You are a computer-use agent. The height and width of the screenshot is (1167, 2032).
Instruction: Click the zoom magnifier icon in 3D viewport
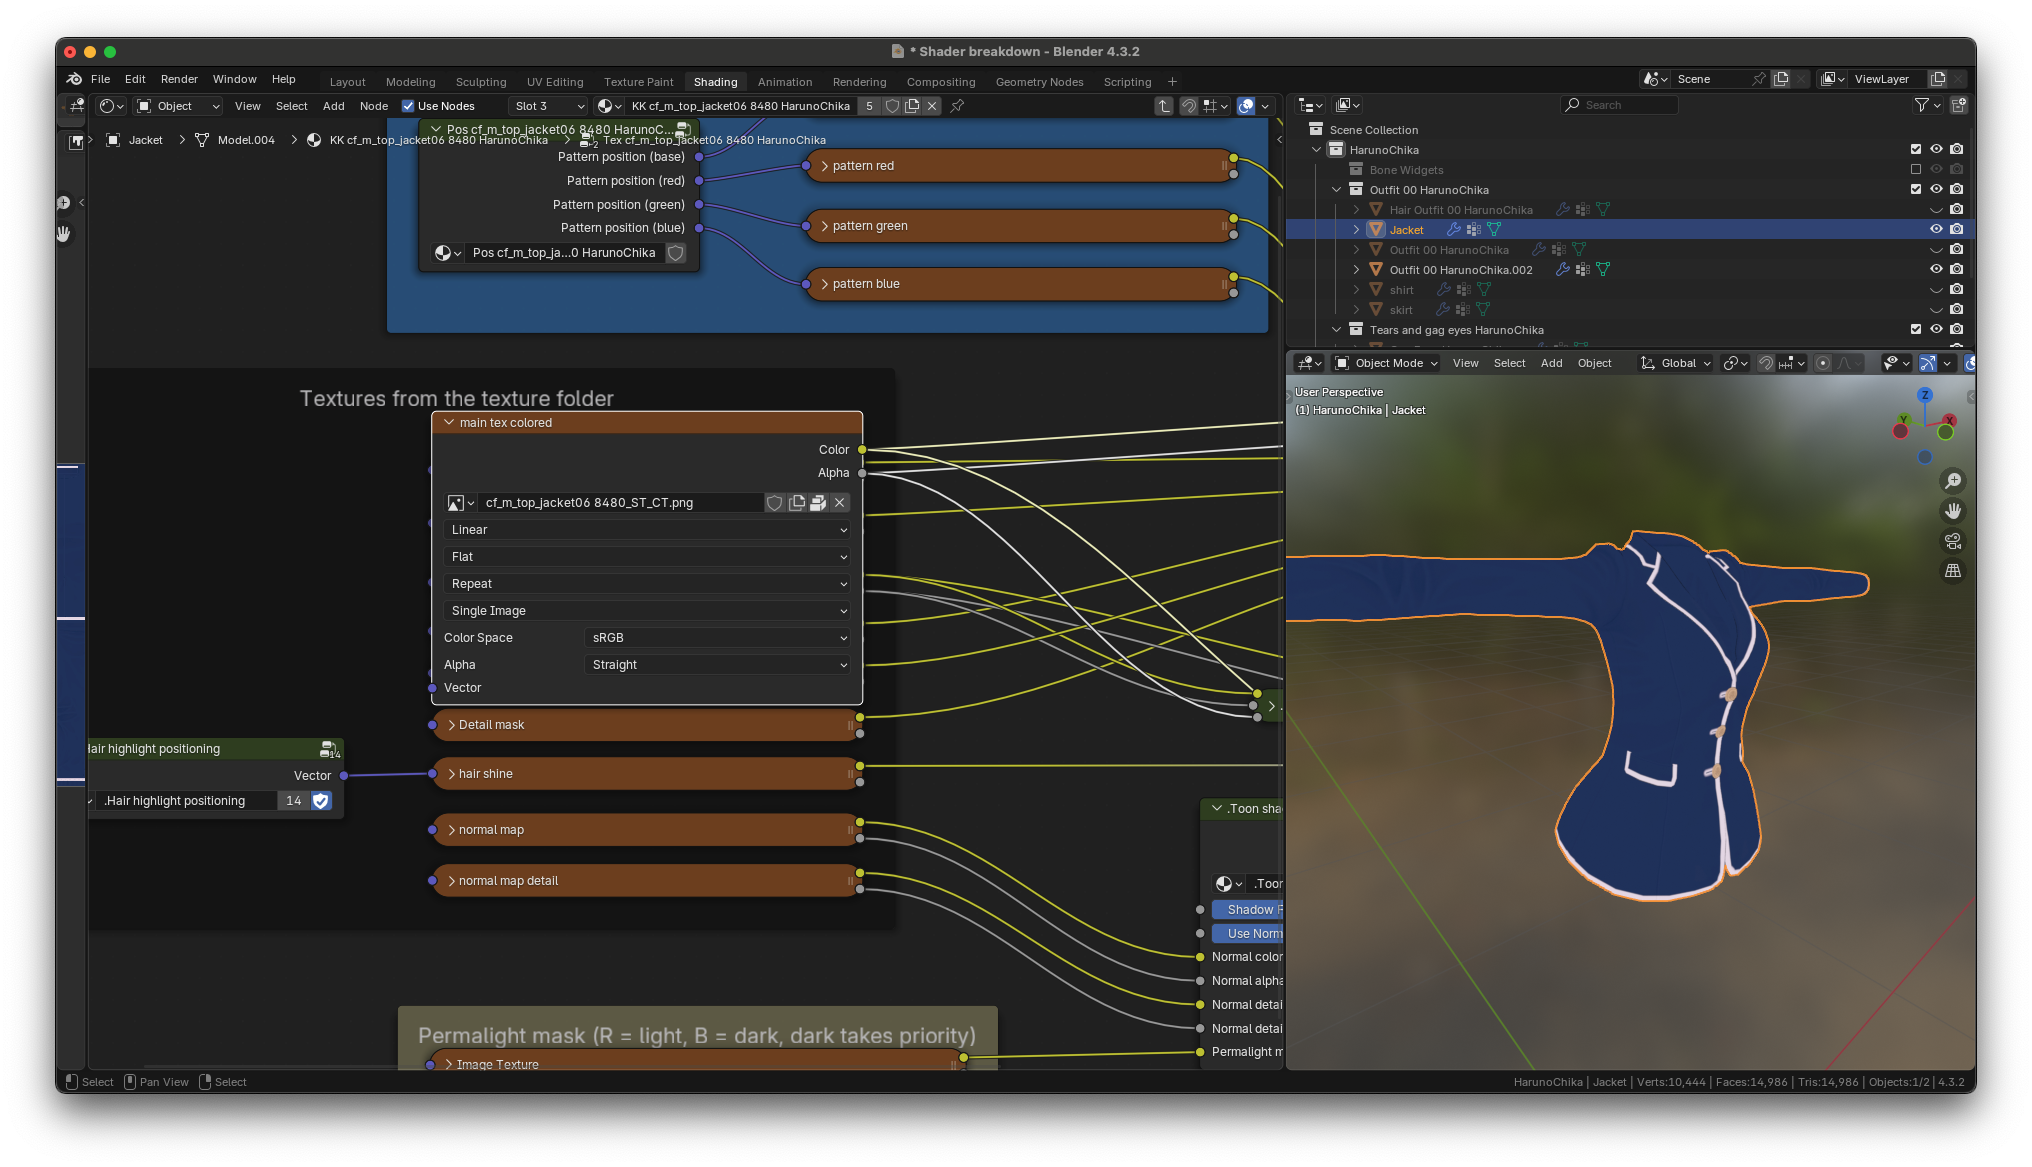(1952, 481)
